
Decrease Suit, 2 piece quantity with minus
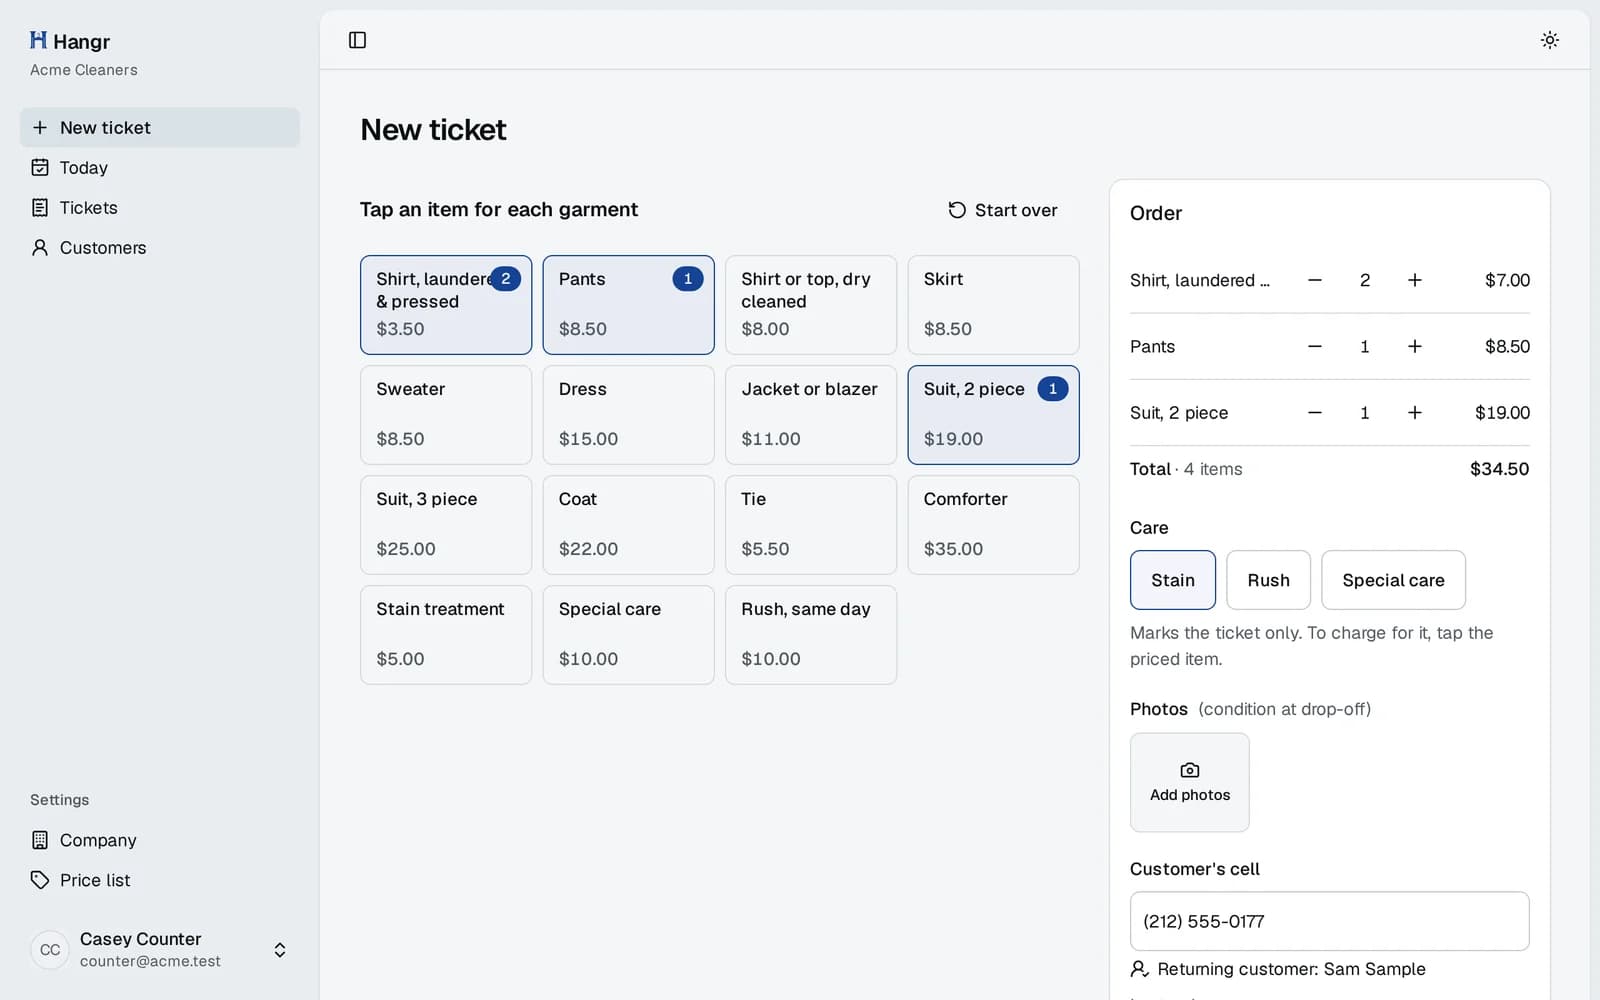click(x=1315, y=412)
